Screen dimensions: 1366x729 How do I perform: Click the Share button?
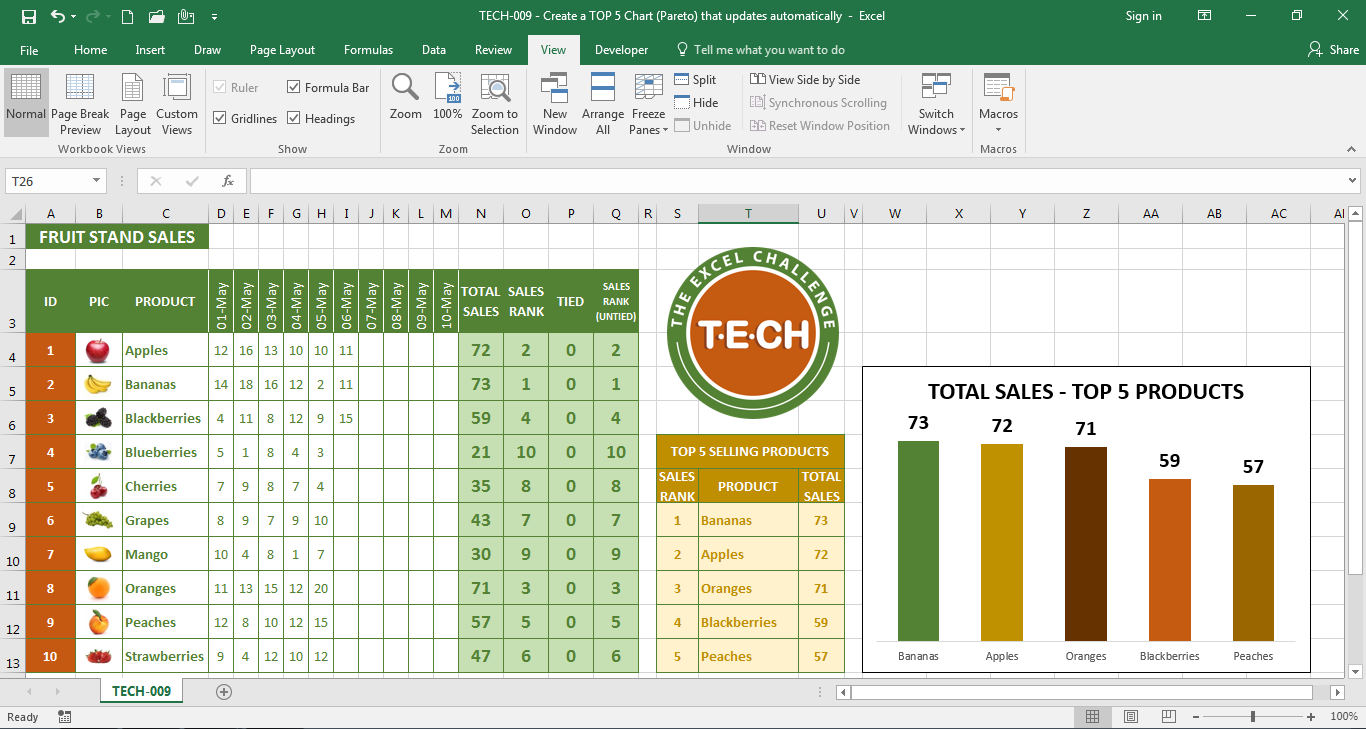(x=1334, y=50)
